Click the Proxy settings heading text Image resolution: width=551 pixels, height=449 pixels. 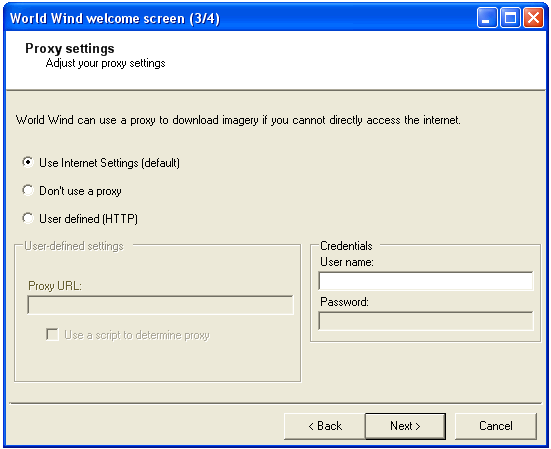click(x=70, y=48)
